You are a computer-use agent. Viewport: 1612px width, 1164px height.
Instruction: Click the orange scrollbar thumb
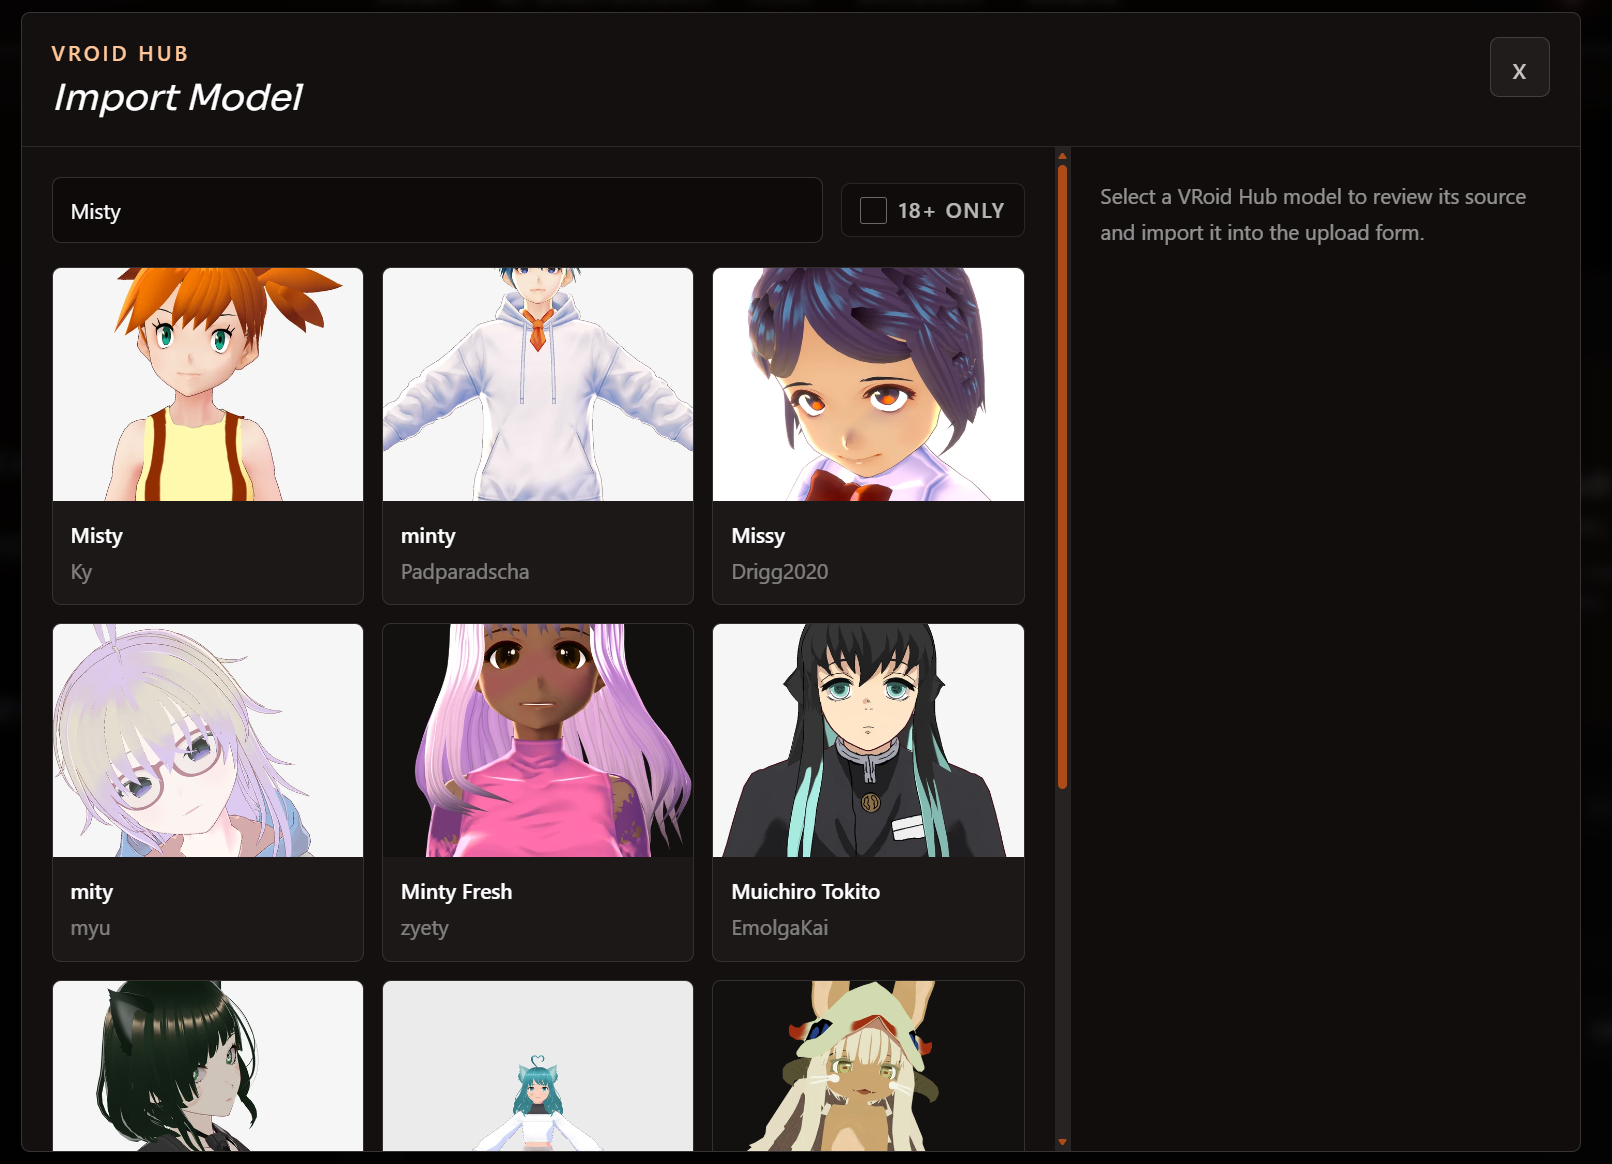1062,476
